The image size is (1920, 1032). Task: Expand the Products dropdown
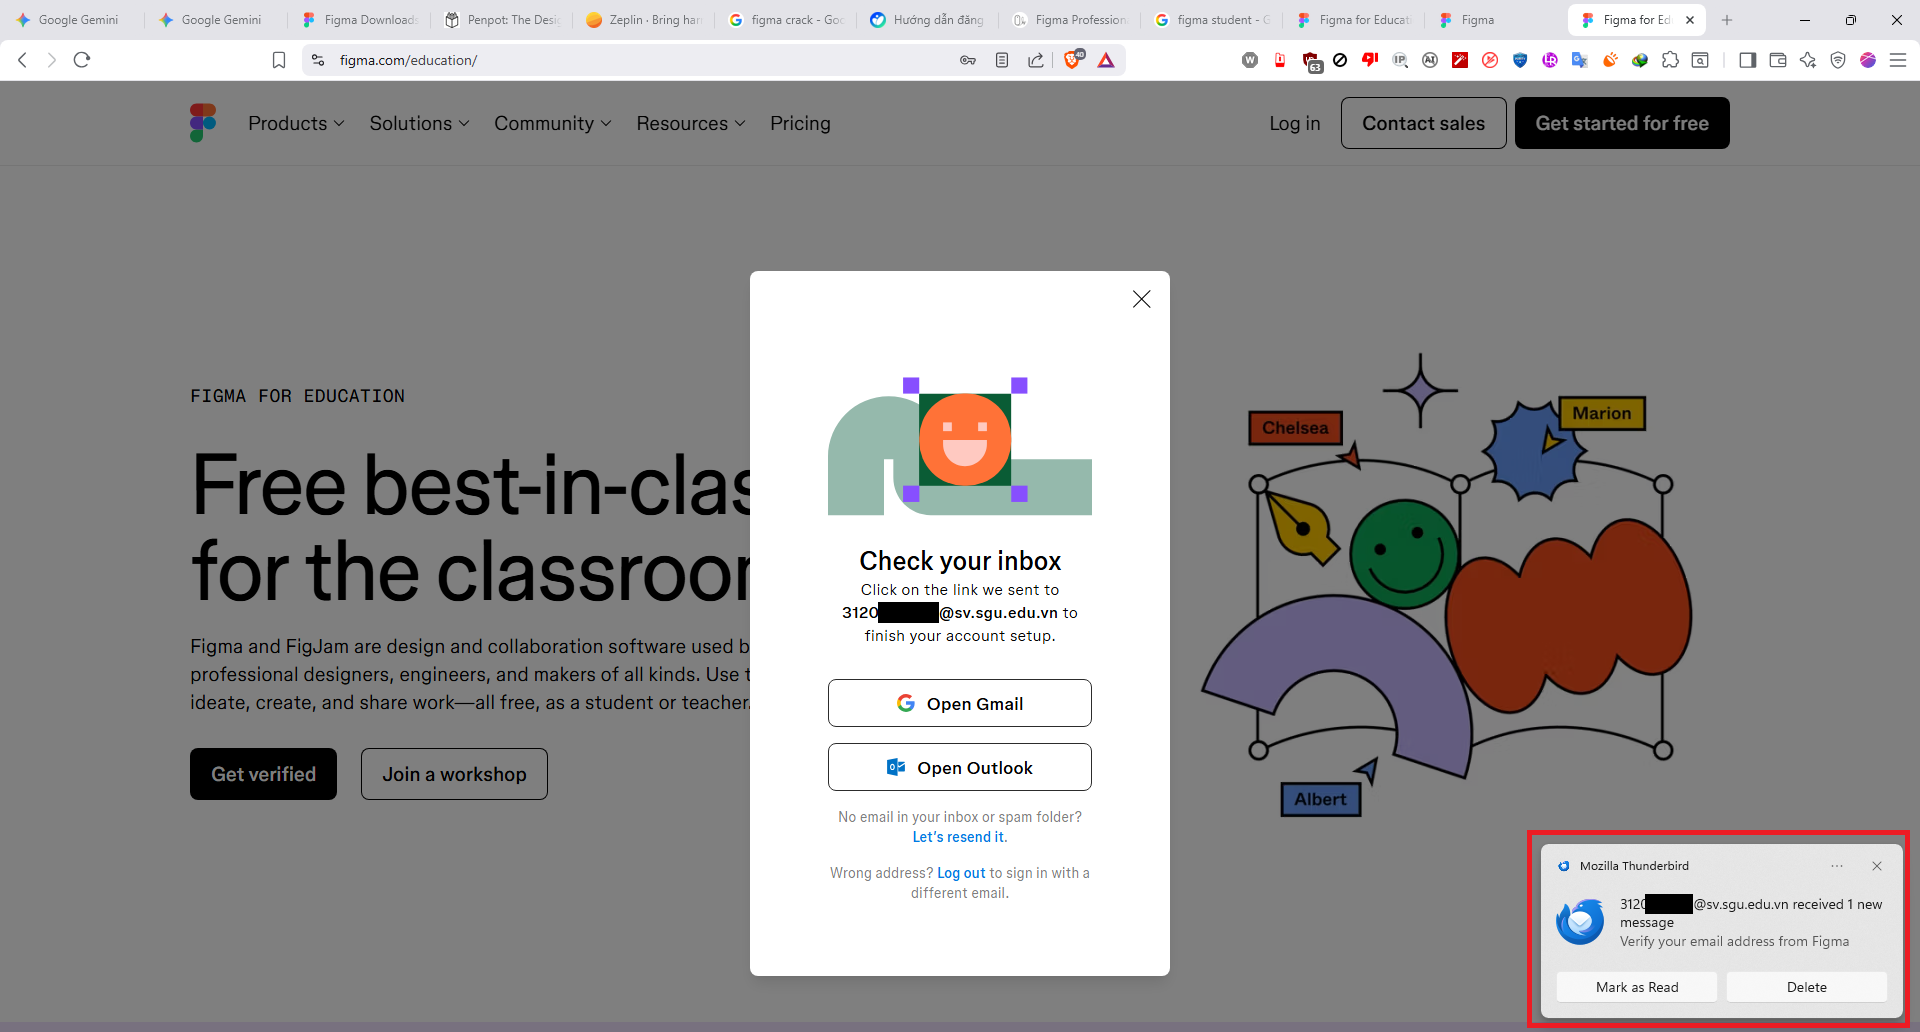[296, 123]
